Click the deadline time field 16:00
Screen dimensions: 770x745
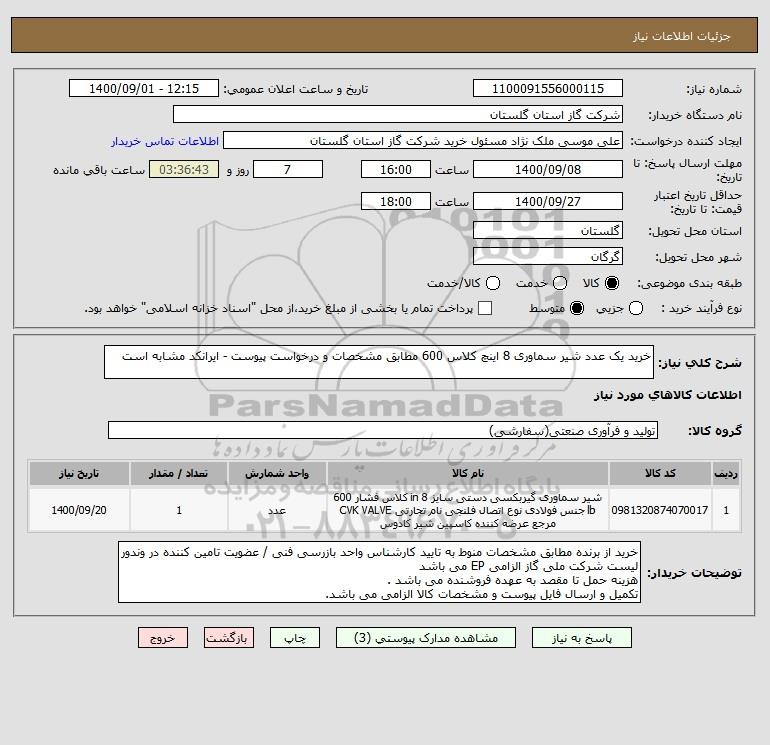click(396, 169)
